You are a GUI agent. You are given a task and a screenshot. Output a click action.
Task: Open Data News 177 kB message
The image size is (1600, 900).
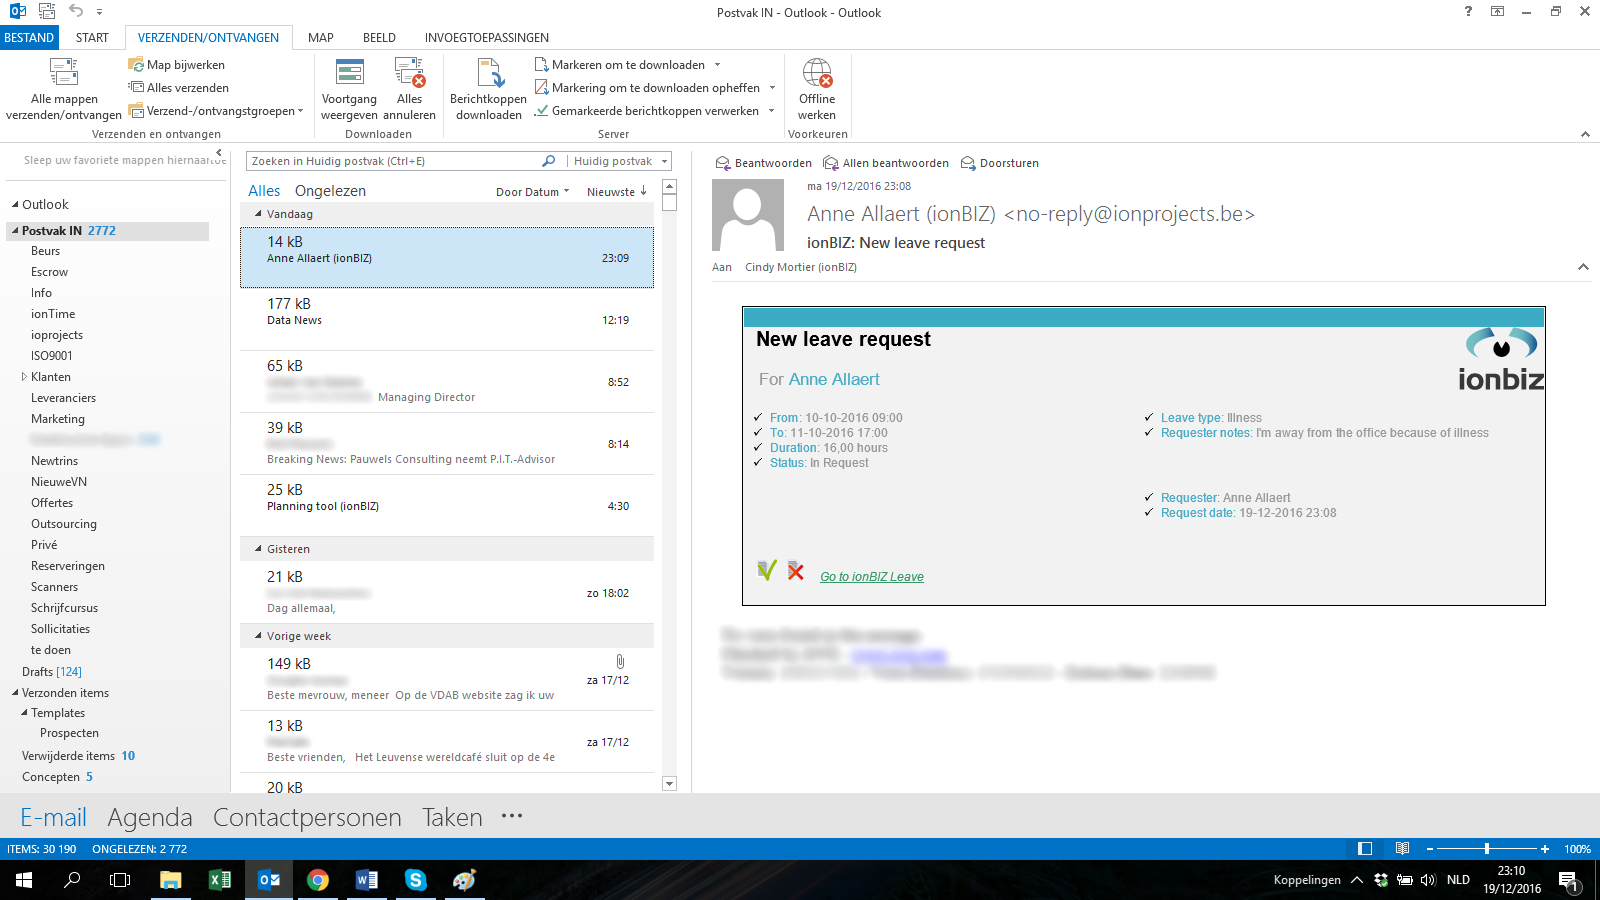(447, 320)
